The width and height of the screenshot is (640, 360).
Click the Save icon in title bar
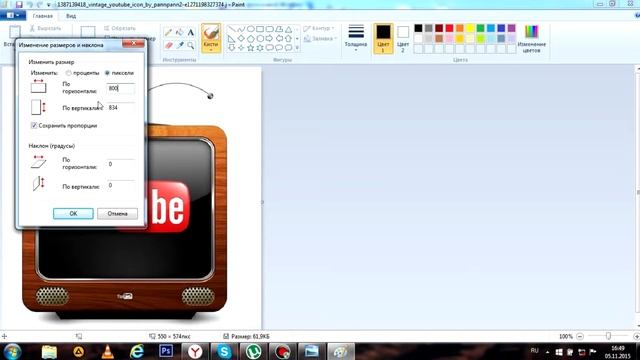coord(19,4)
